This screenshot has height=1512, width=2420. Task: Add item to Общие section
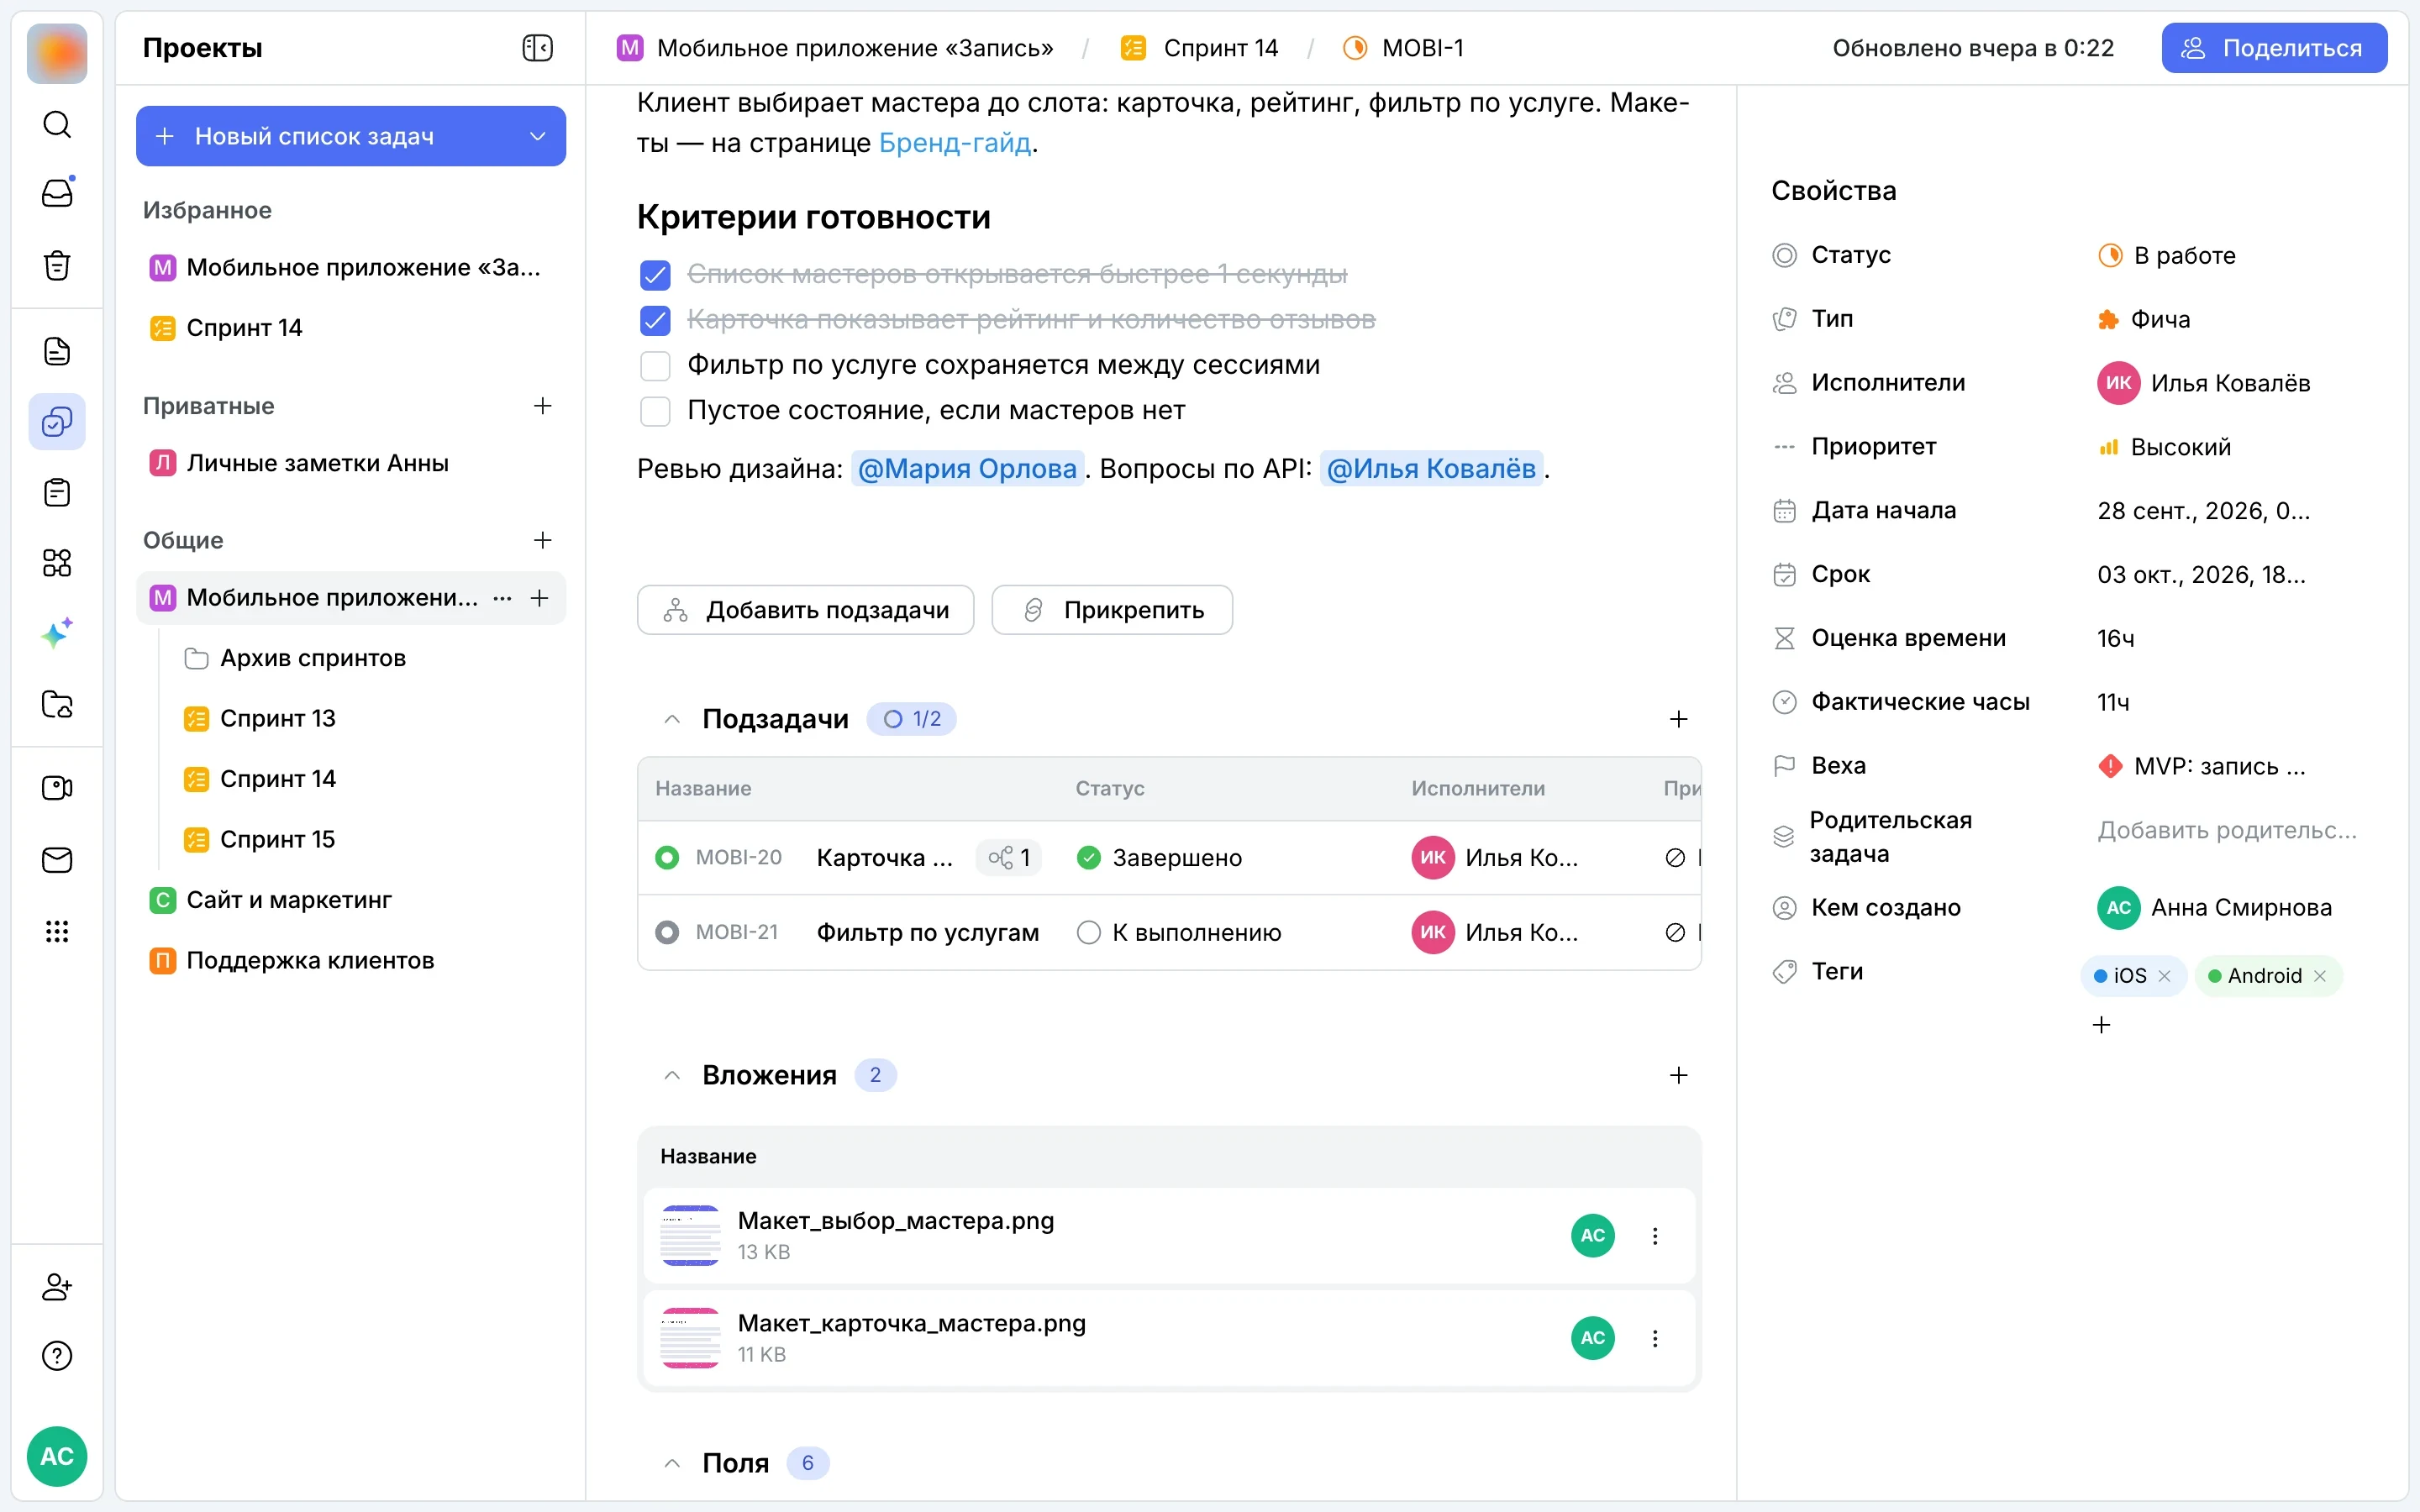(542, 540)
